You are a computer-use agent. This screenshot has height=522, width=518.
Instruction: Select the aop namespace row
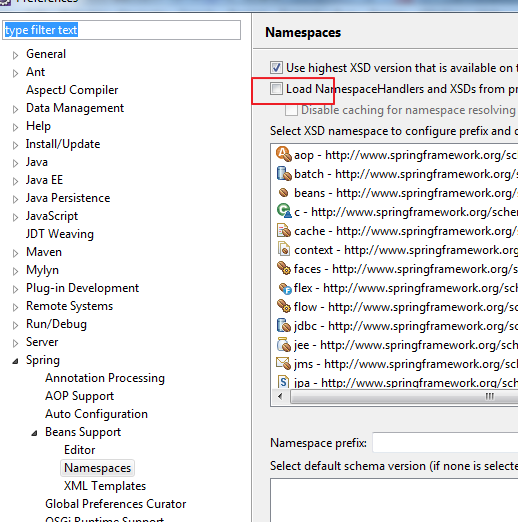tap(395, 155)
